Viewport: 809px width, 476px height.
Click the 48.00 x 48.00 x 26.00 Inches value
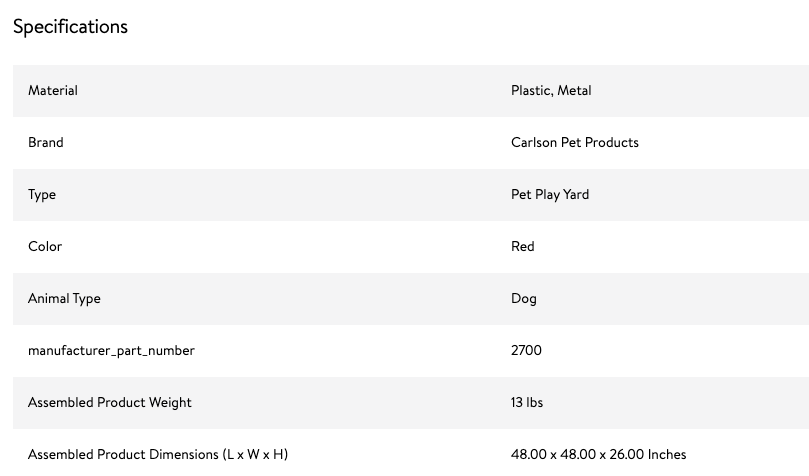point(598,455)
